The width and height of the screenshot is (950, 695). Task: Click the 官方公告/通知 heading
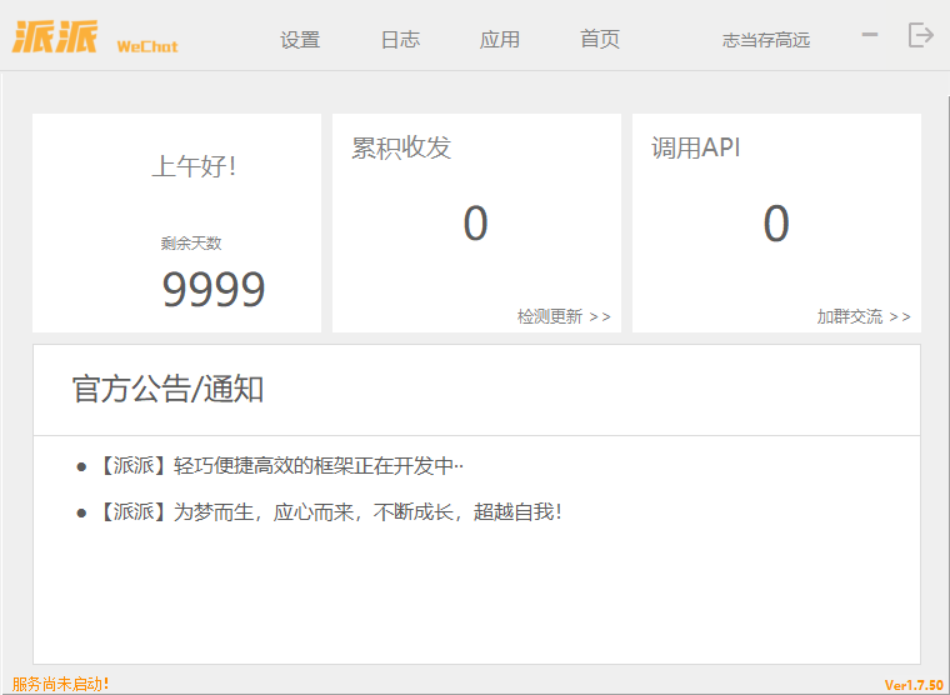(168, 389)
